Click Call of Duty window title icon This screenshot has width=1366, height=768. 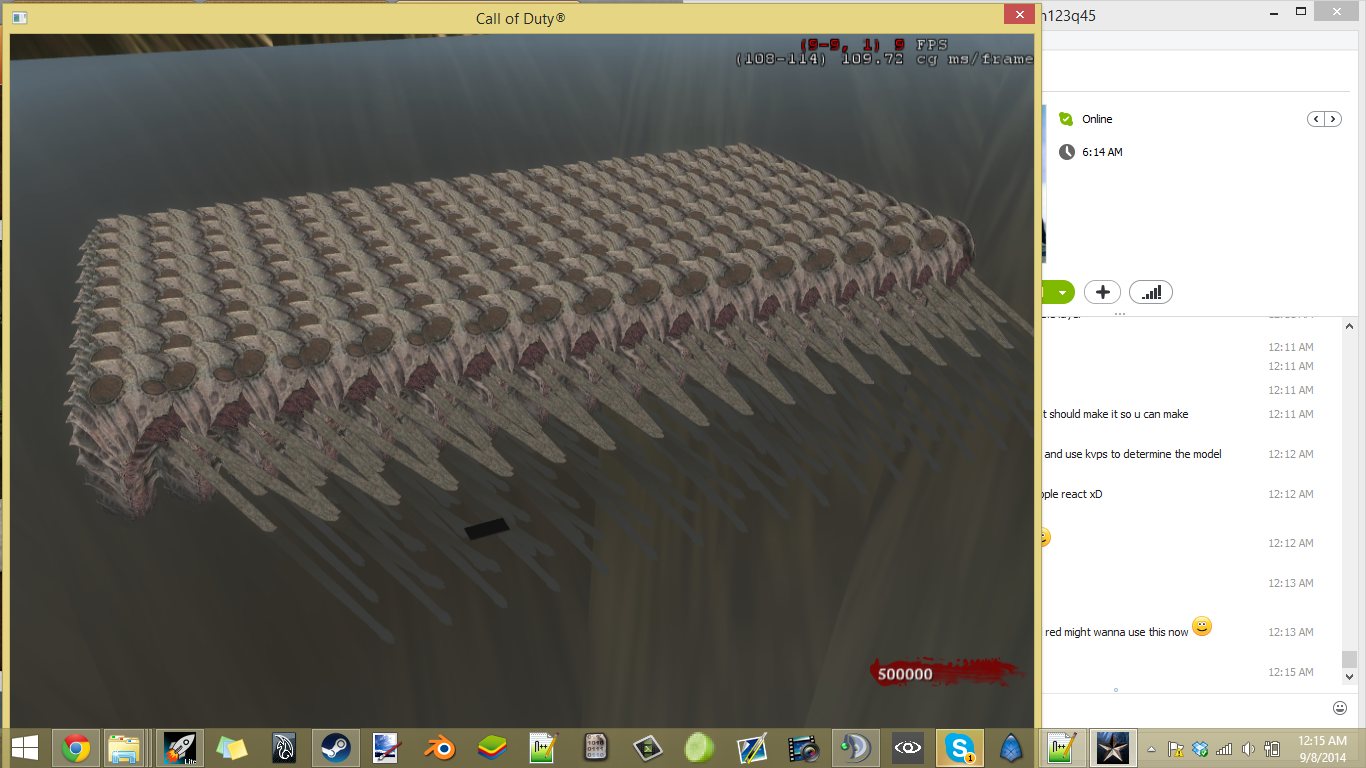tap(20, 18)
